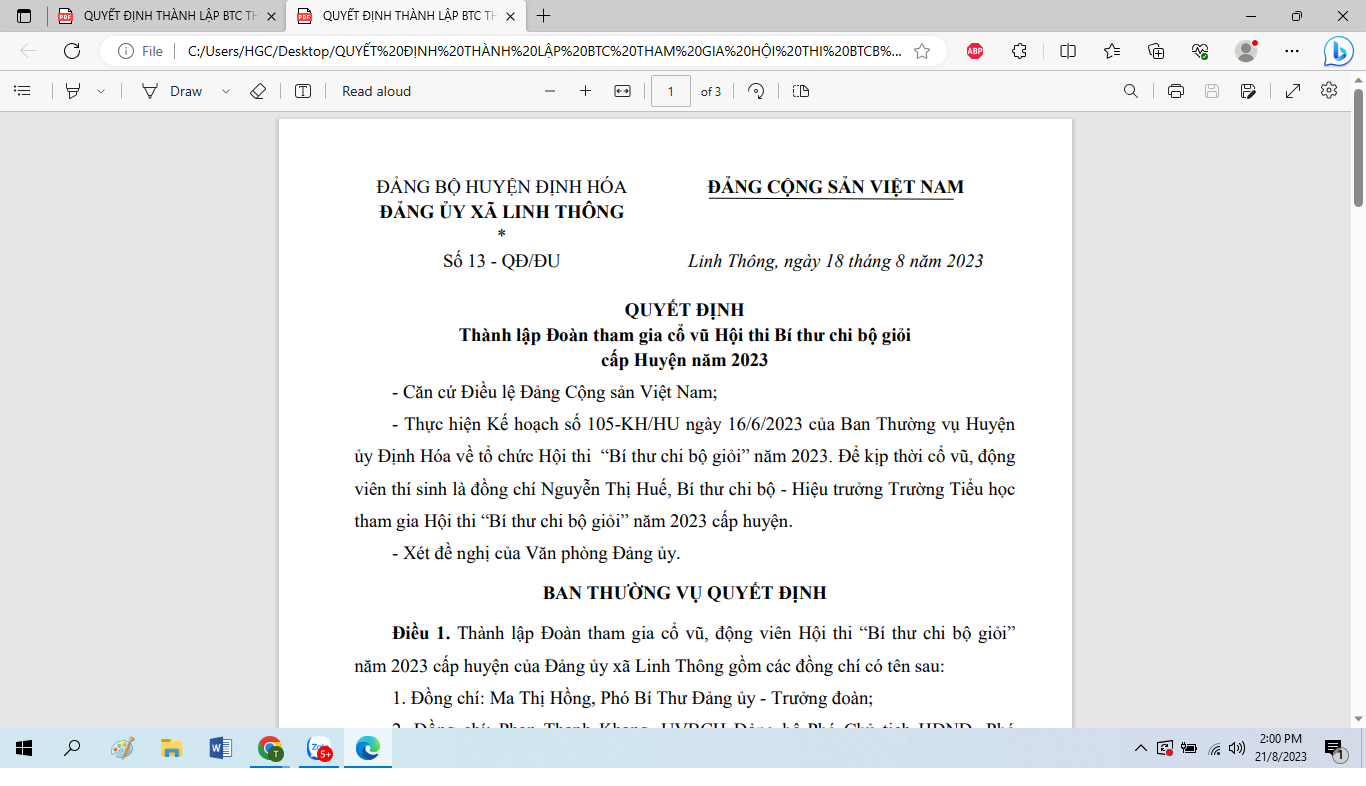Screen dimensions: 1366x786
Task: Switch page view layout
Action: 800,91
